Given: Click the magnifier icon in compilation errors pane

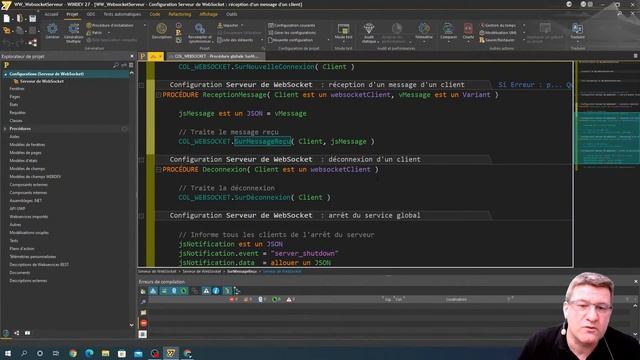Looking at the screenshot, I should coord(143,302).
